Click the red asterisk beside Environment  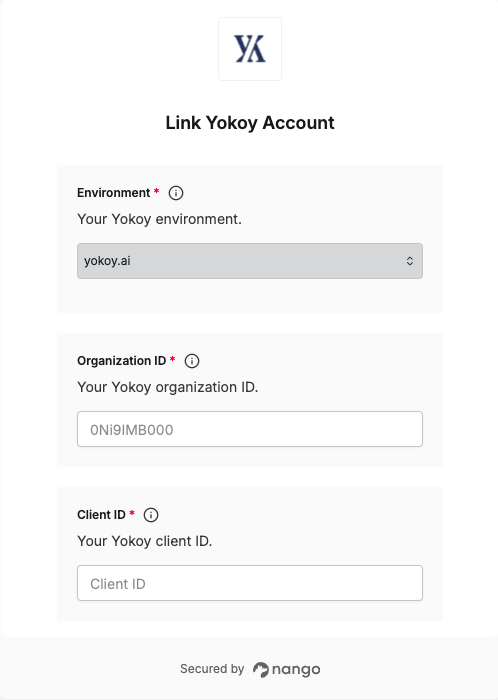157,191
